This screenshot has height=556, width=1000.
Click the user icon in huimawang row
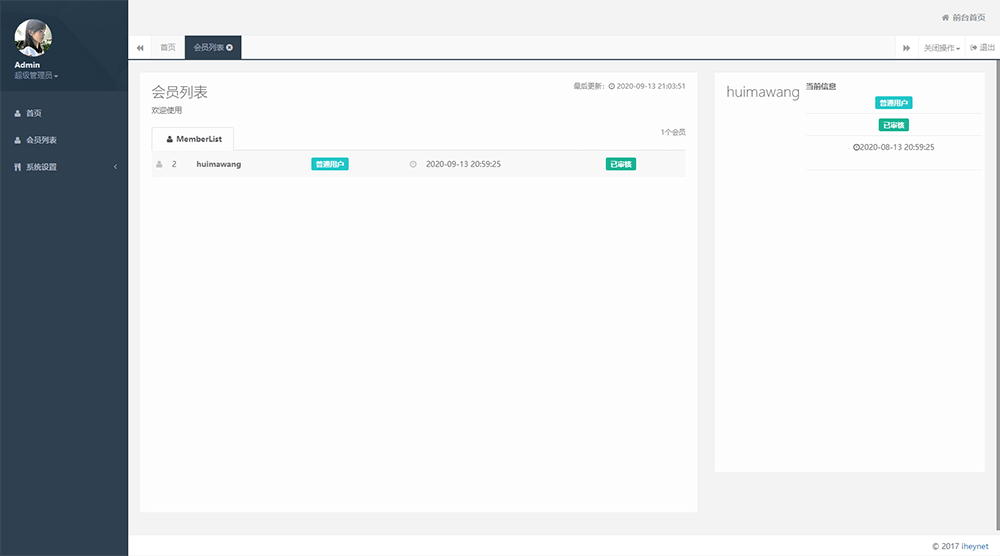point(159,164)
